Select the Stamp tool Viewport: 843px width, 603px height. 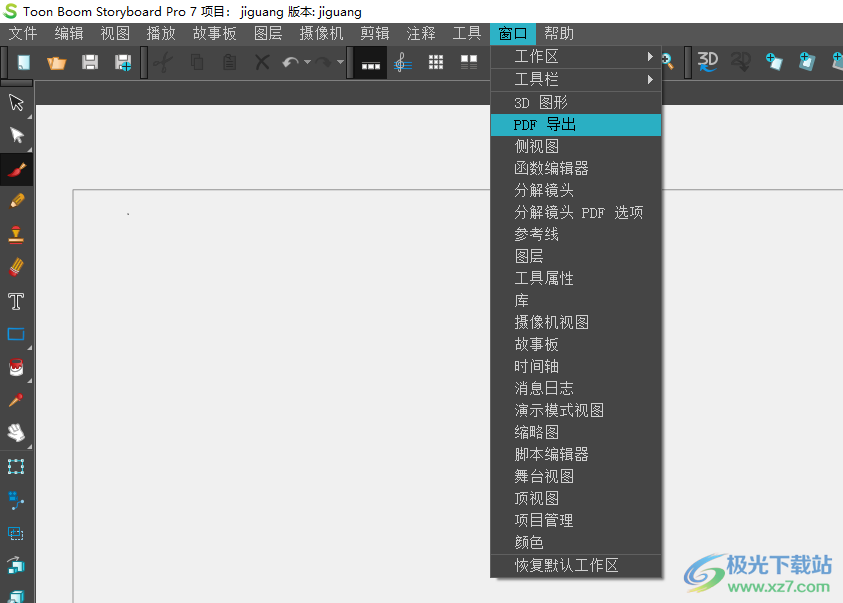click(17, 235)
